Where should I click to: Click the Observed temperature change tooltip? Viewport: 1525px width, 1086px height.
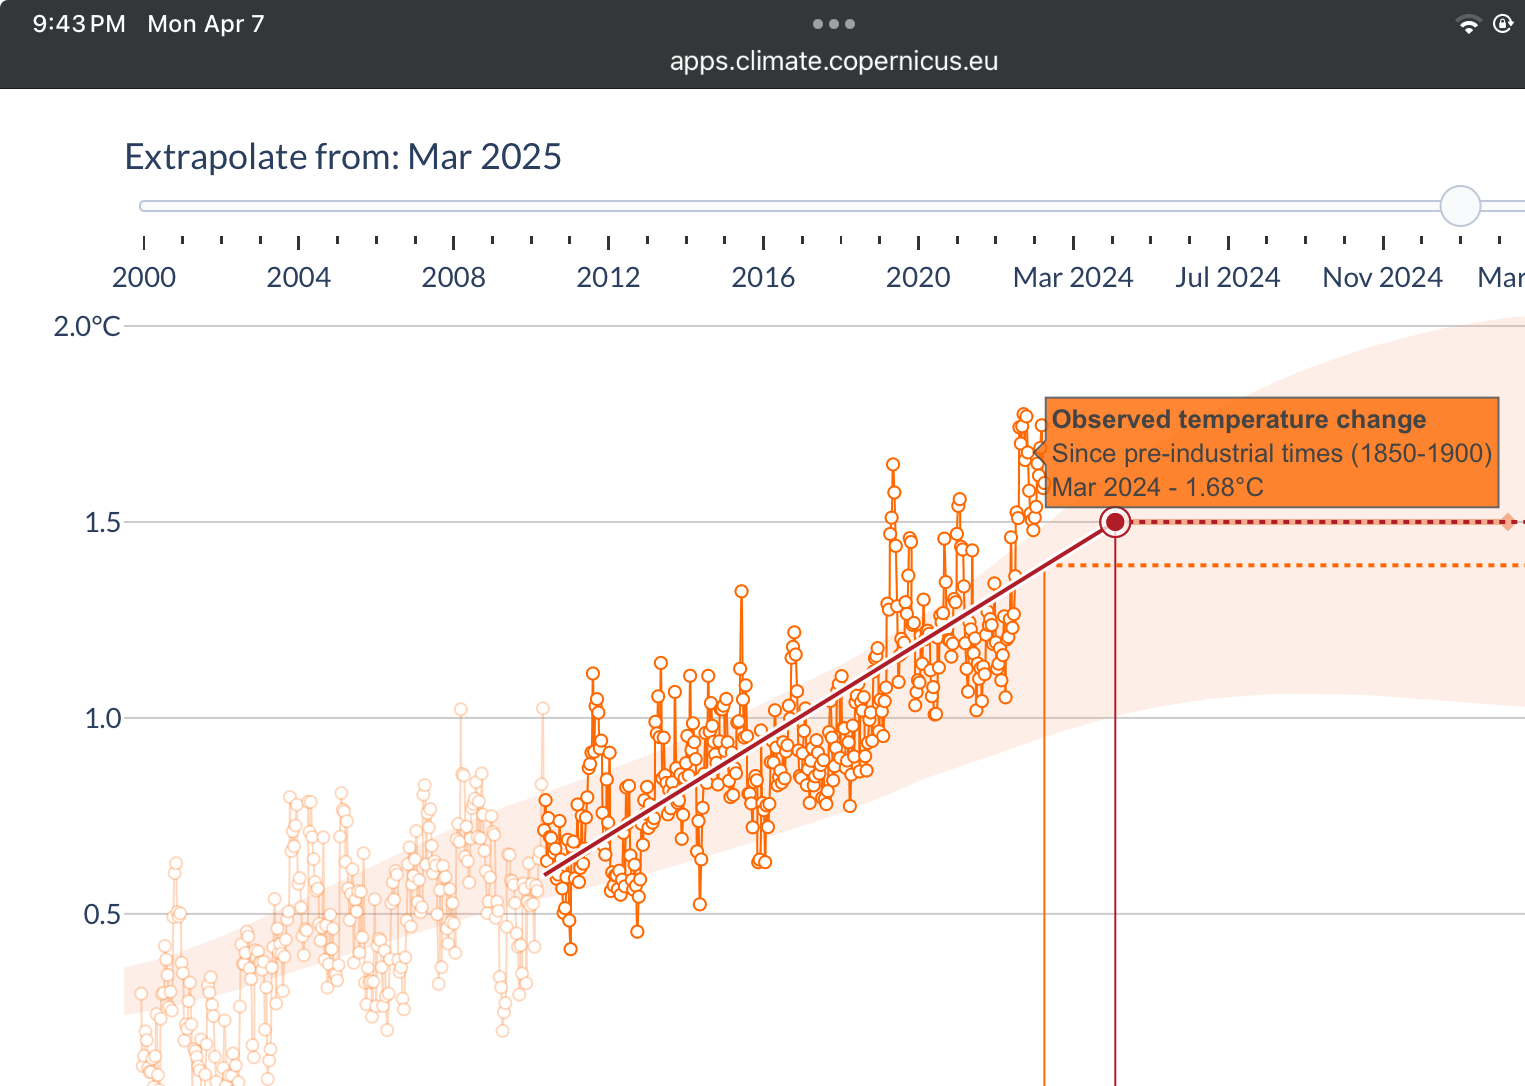point(1272,453)
